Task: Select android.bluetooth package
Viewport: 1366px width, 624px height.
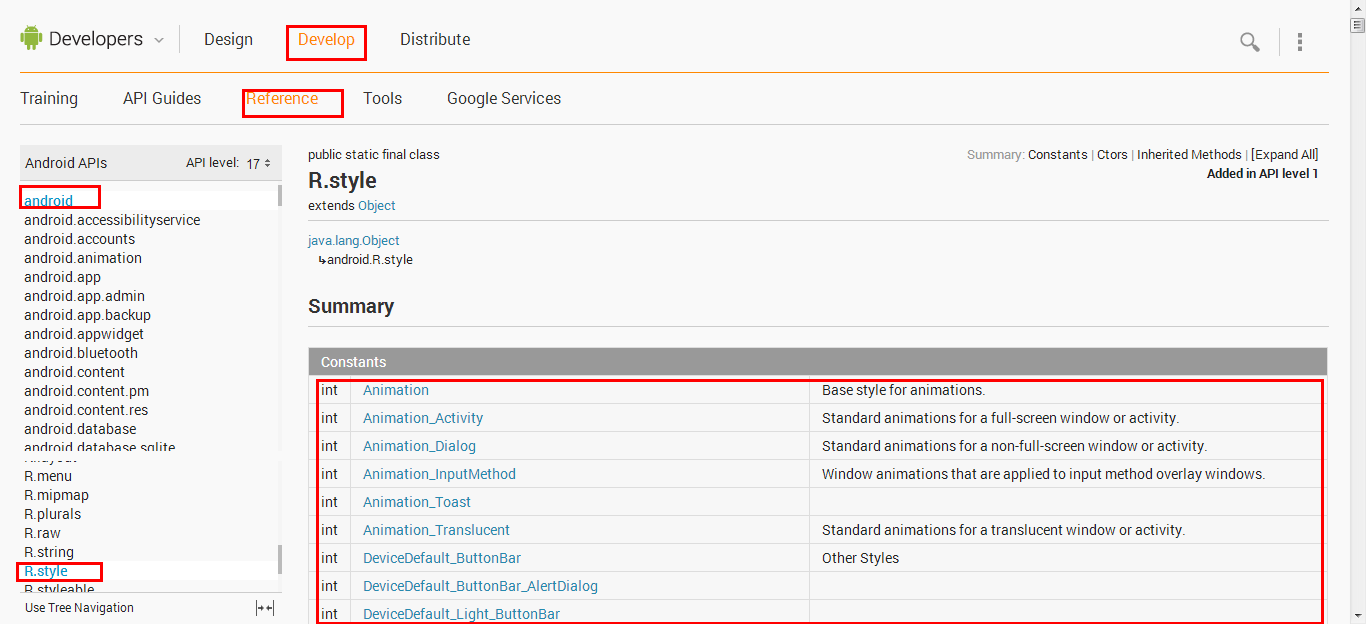Action: (x=81, y=353)
